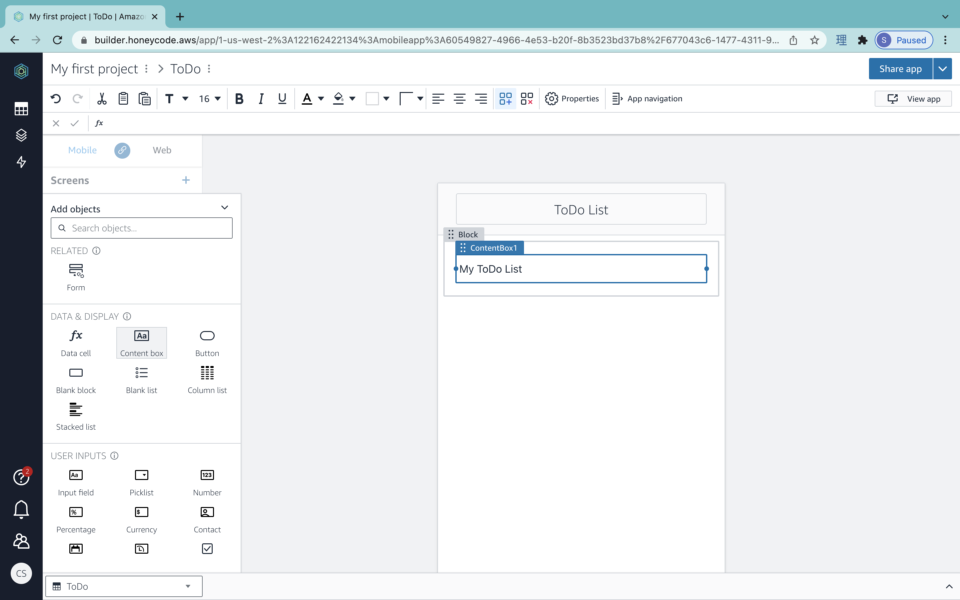Toggle underline formatting in toolbar
The image size is (960, 600).
[x=282, y=98]
